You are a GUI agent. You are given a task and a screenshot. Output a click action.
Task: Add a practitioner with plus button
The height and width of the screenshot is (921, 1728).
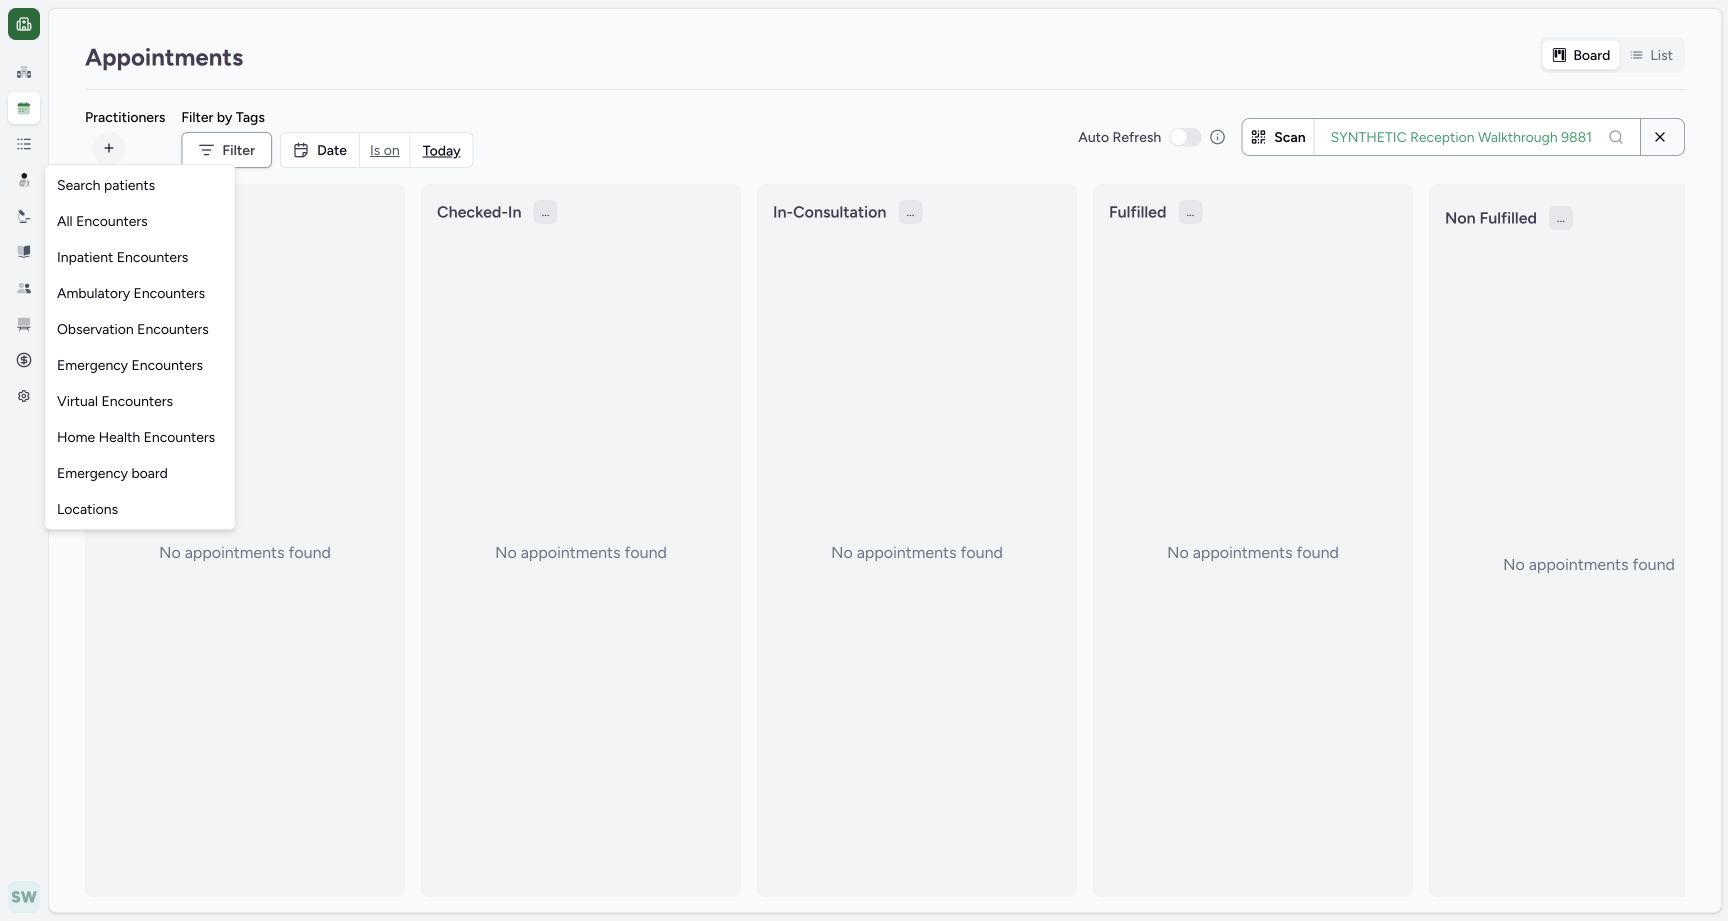109,148
